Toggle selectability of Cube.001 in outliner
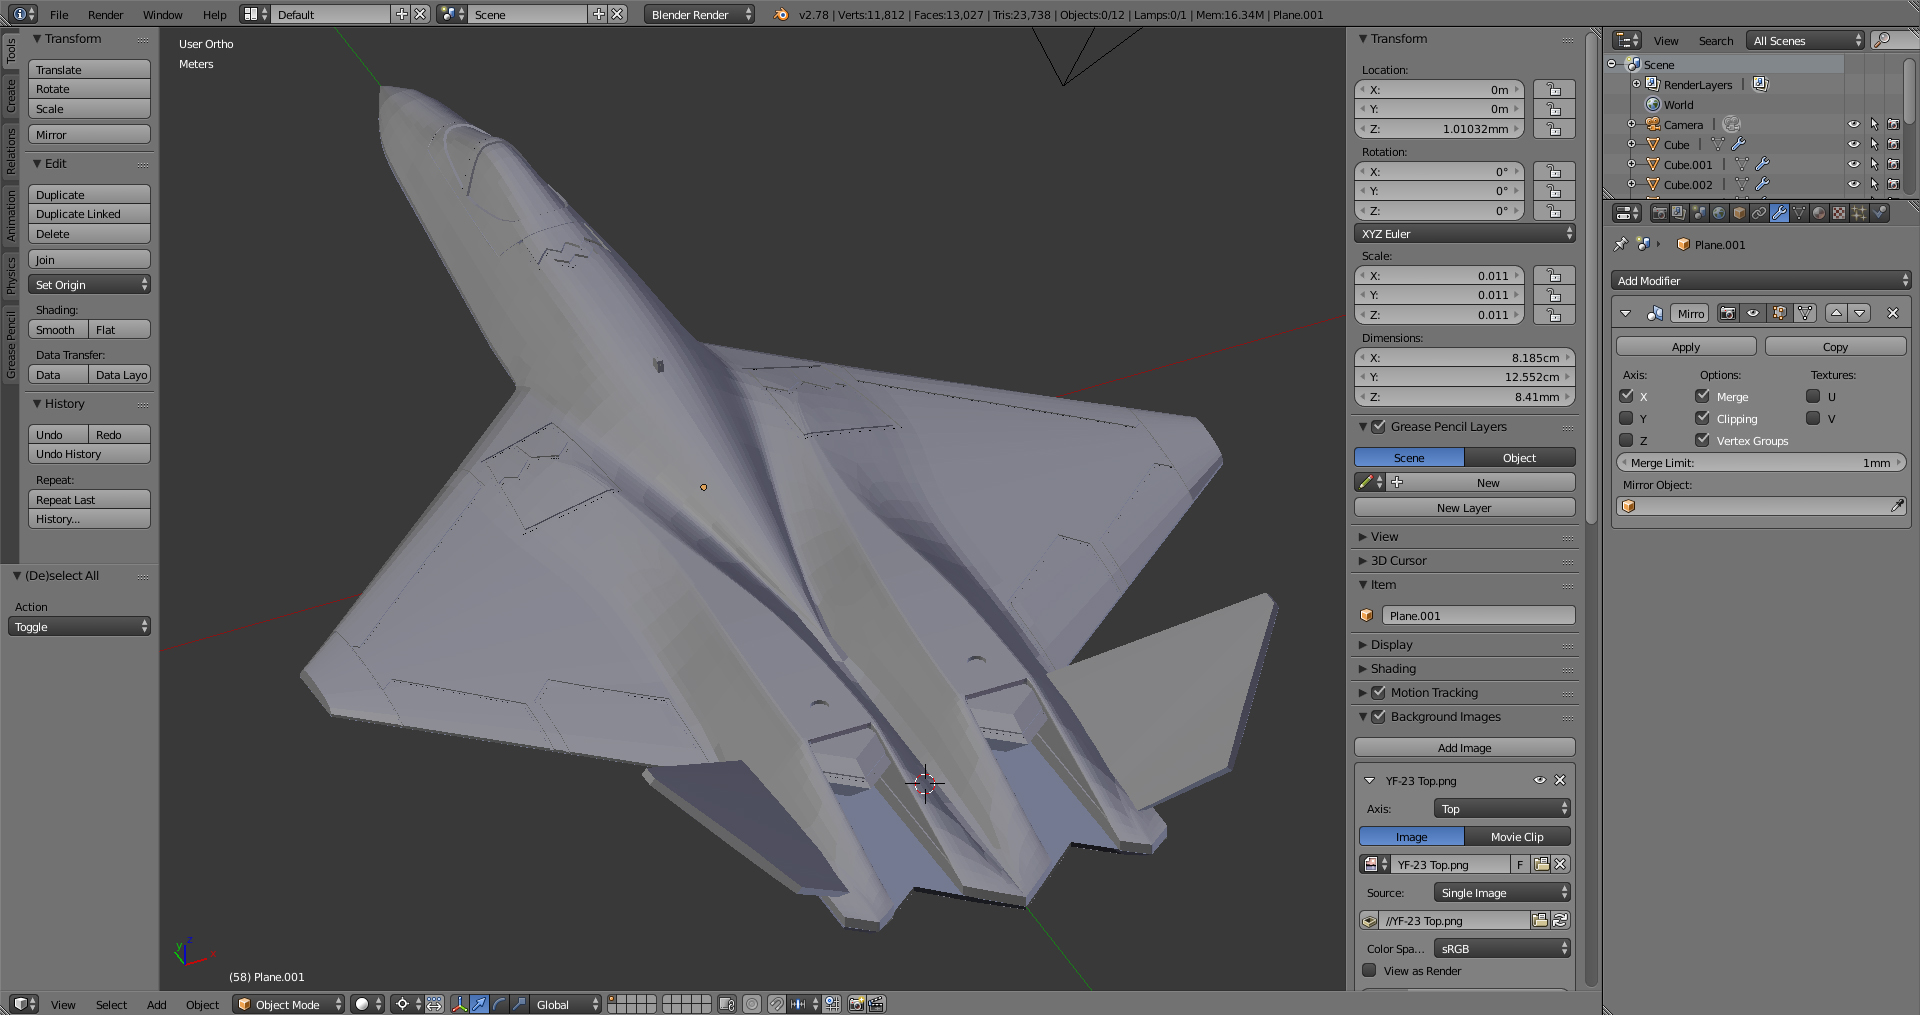This screenshot has width=1920, height=1015. click(x=1874, y=164)
